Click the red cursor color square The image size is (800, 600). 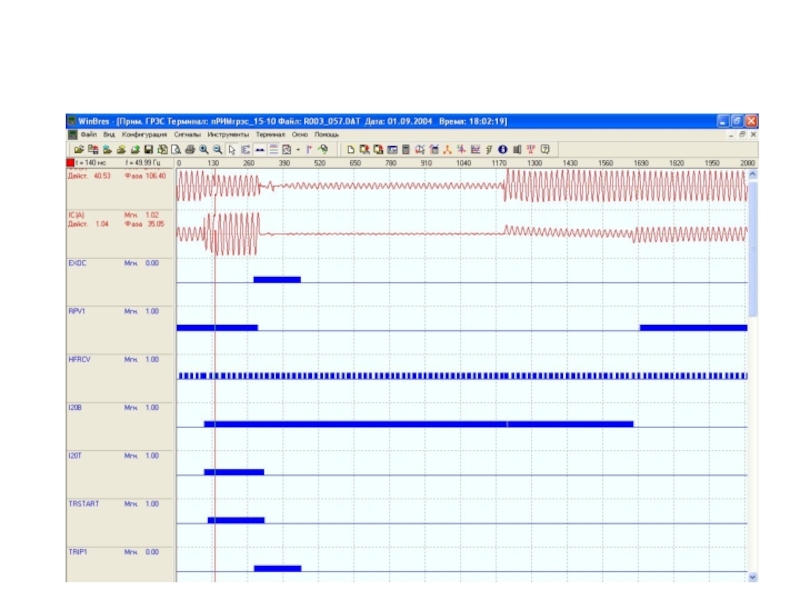[x=71, y=162]
